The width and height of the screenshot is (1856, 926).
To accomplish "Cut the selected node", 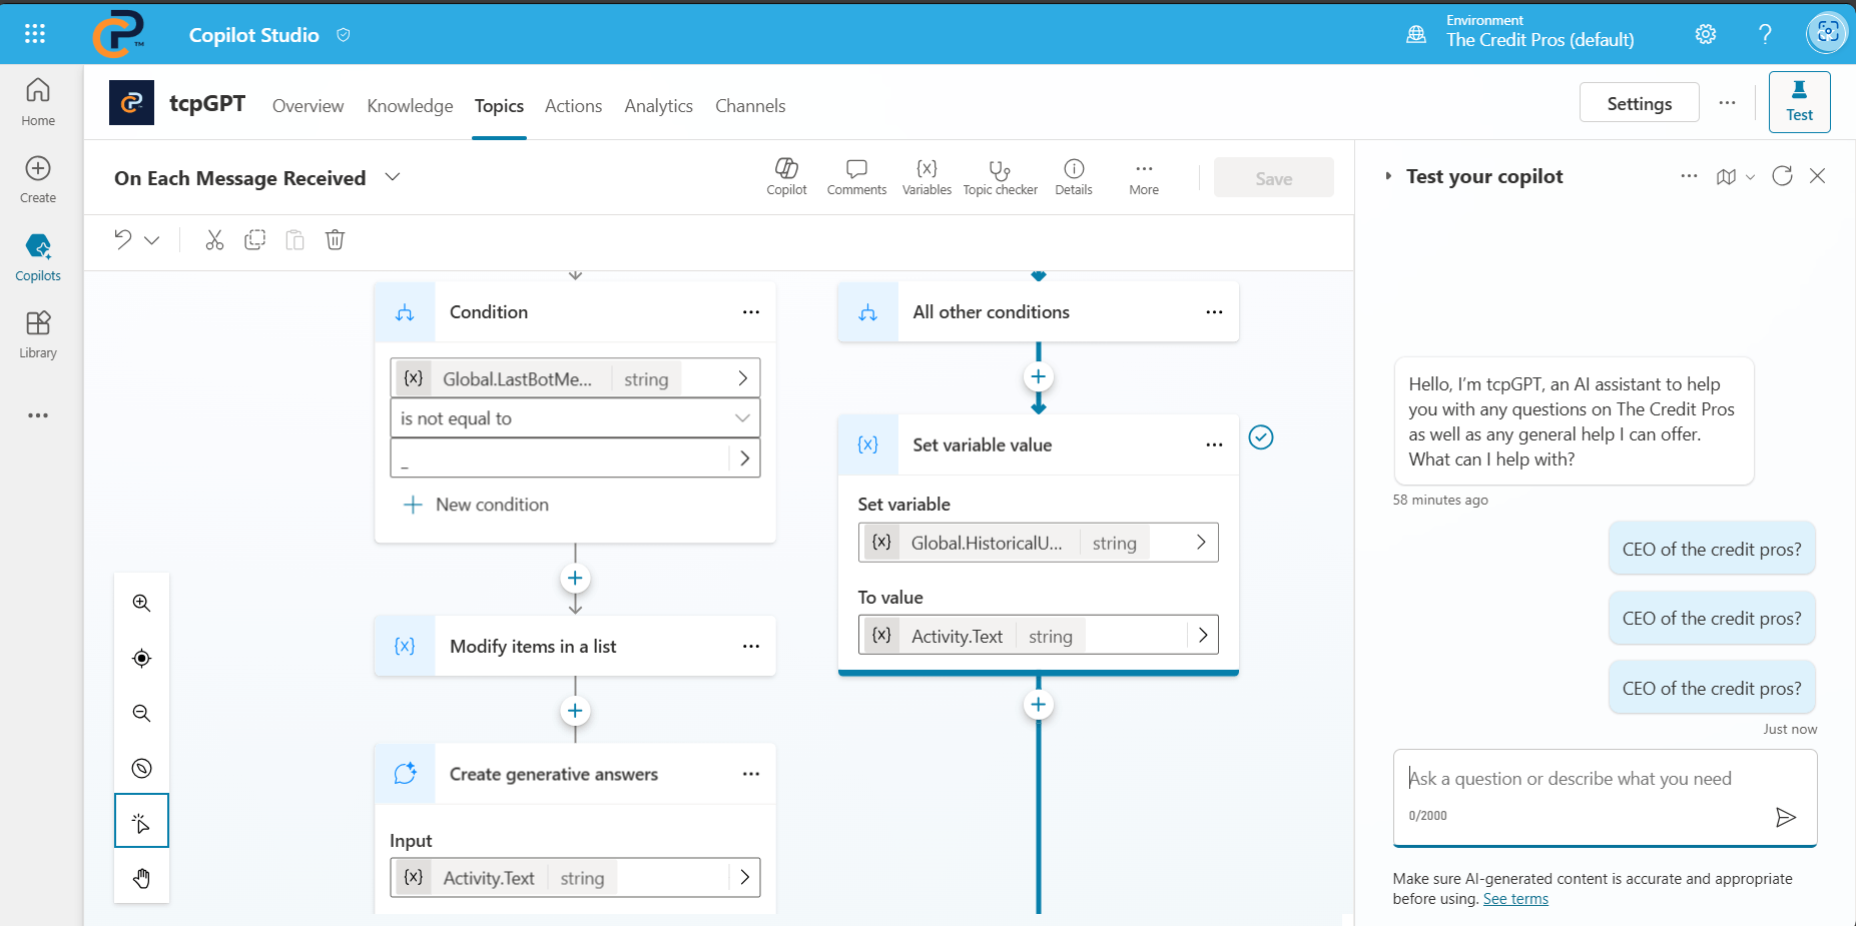I will click(x=214, y=240).
